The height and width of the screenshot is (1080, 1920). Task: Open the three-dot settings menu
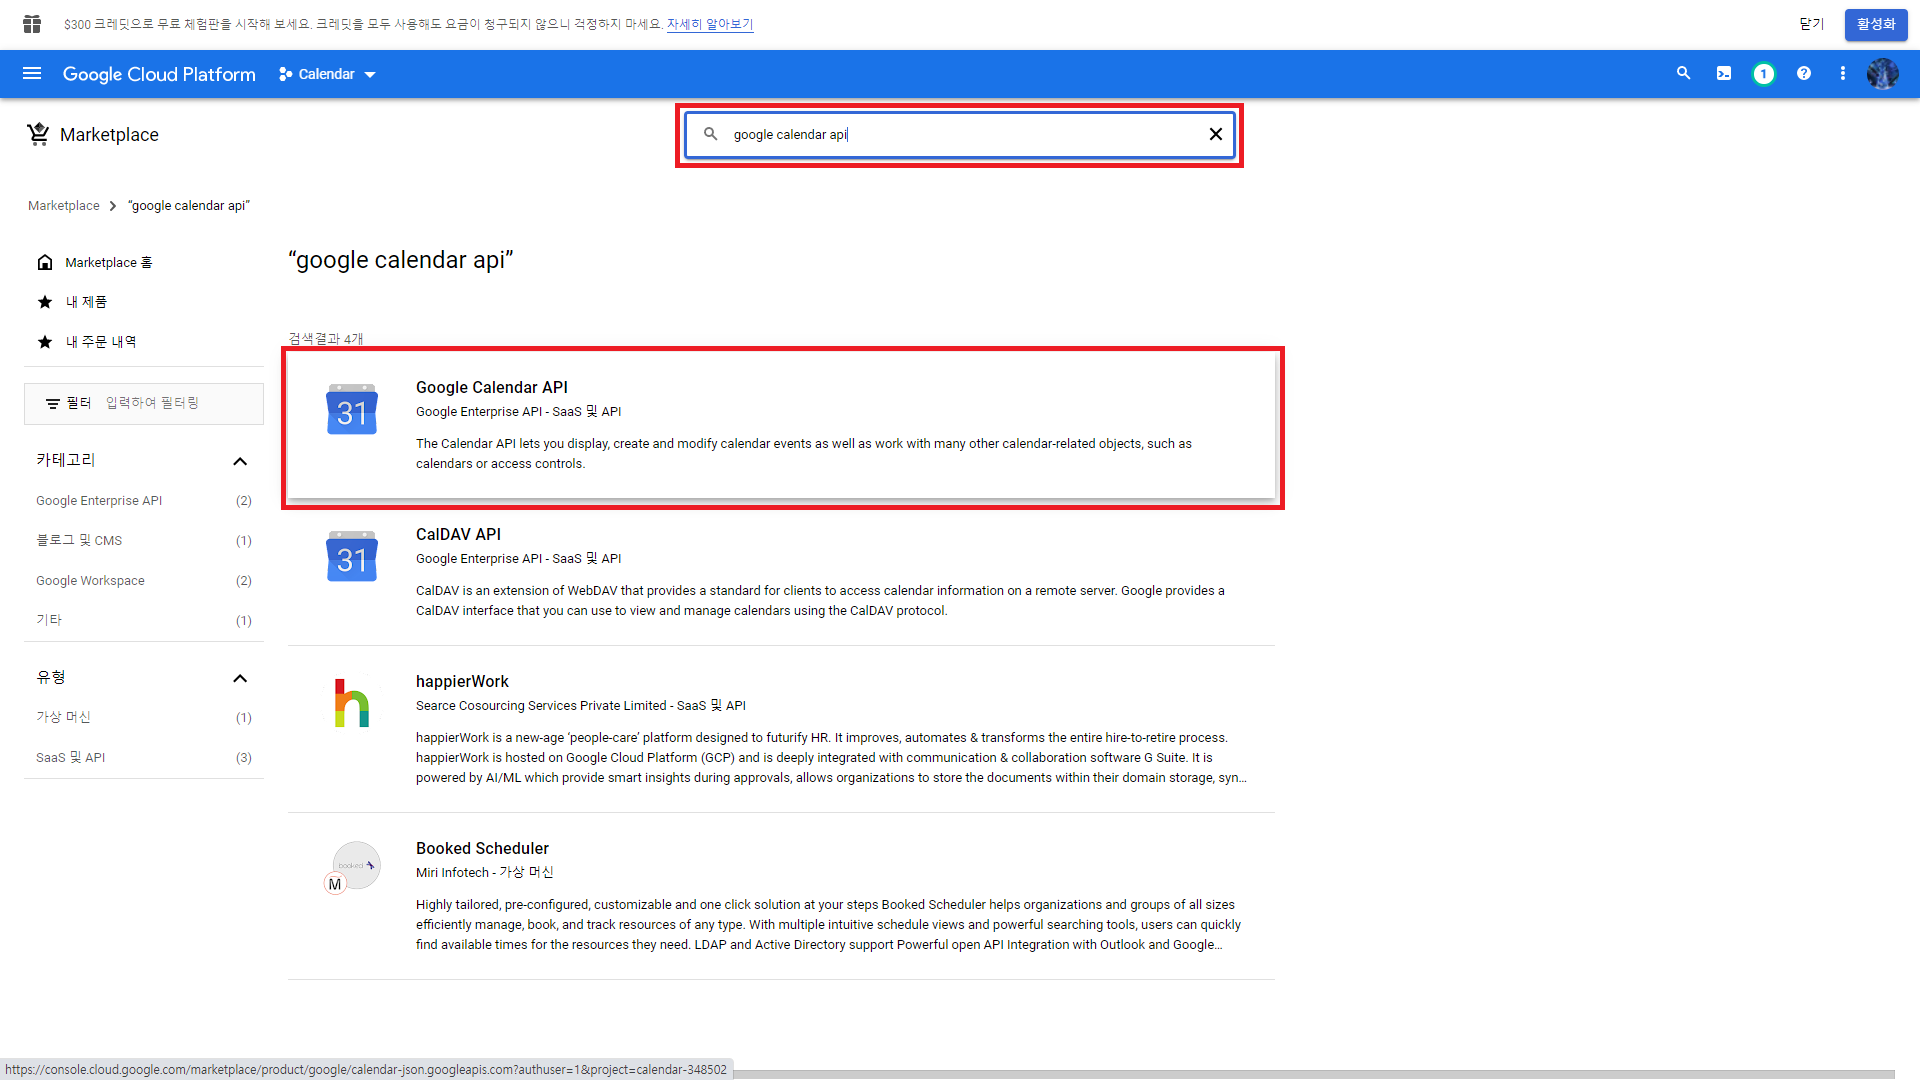pyautogui.click(x=1843, y=74)
